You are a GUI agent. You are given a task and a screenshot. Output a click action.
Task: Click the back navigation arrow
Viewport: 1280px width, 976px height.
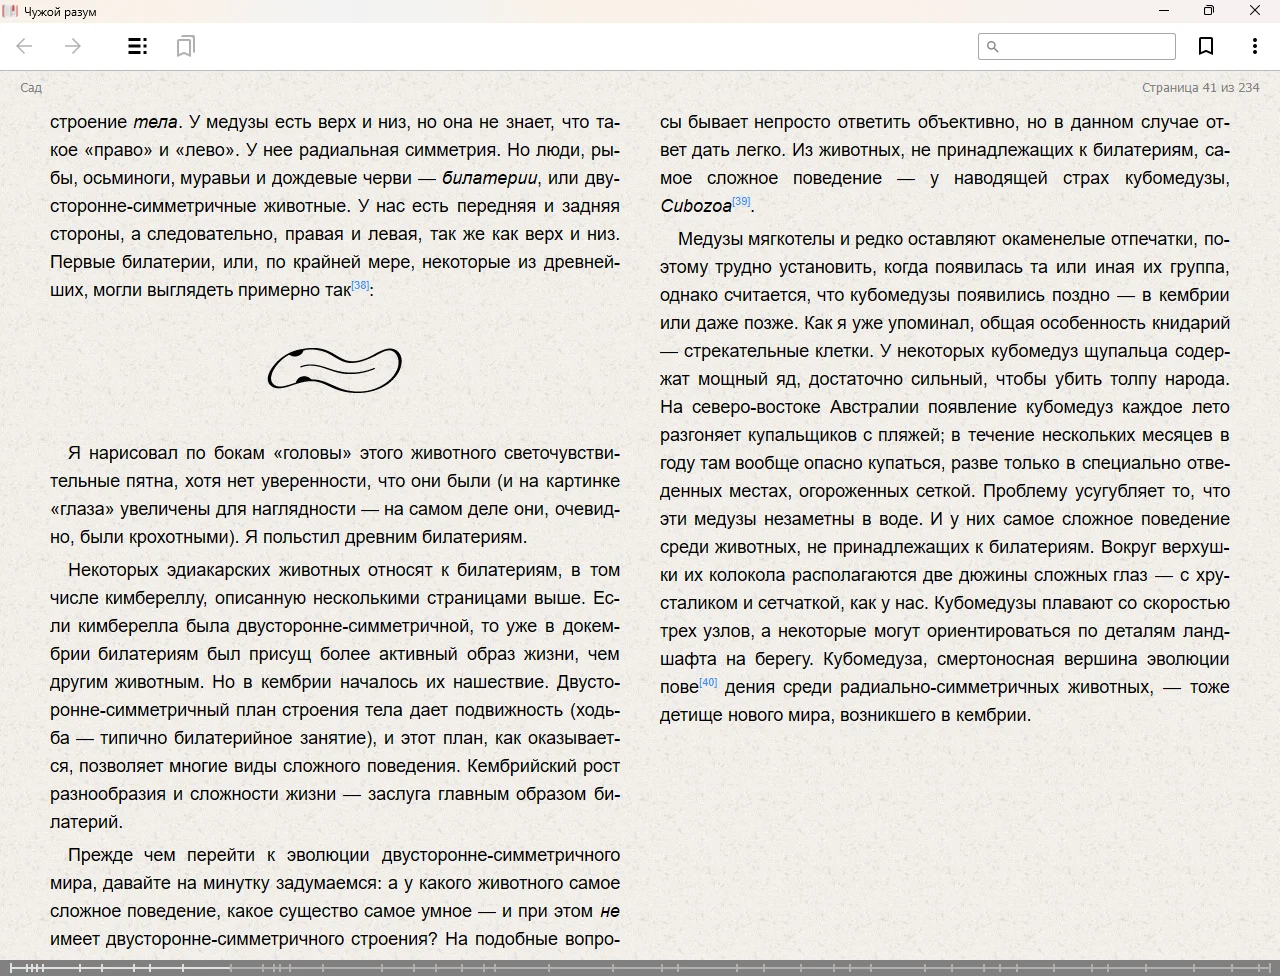tap(25, 46)
